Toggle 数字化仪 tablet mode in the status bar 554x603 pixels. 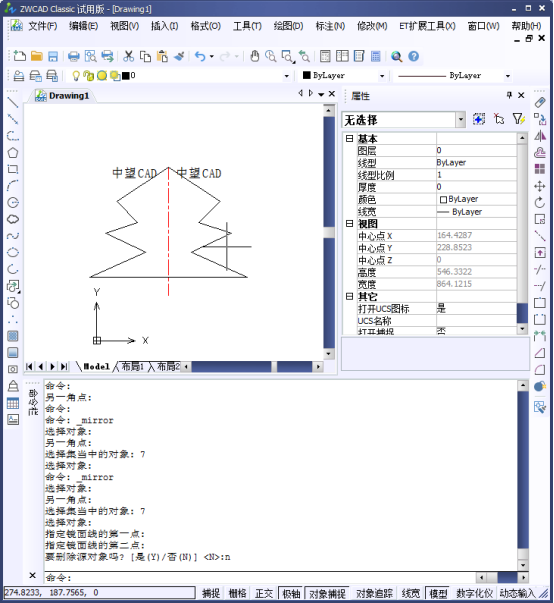(474, 593)
